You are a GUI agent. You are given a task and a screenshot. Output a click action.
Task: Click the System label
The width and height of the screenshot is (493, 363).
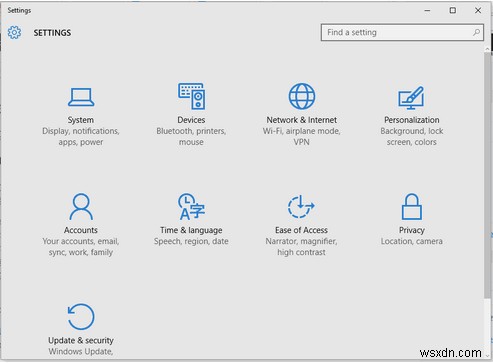[x=81, y=120]
